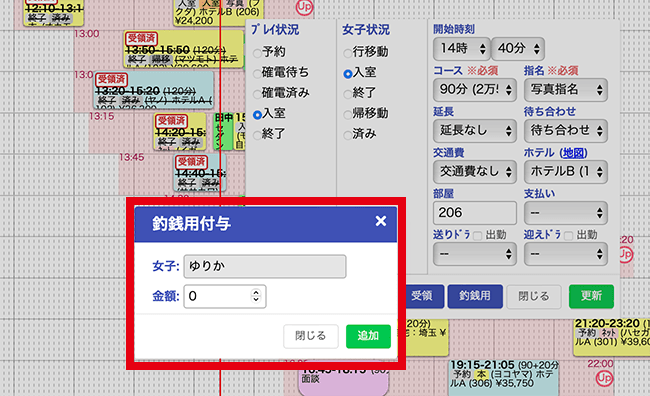650x396 pixels.
Task: Open the 地図 map link
Action: pyautogui.click(x=574, y=153)
